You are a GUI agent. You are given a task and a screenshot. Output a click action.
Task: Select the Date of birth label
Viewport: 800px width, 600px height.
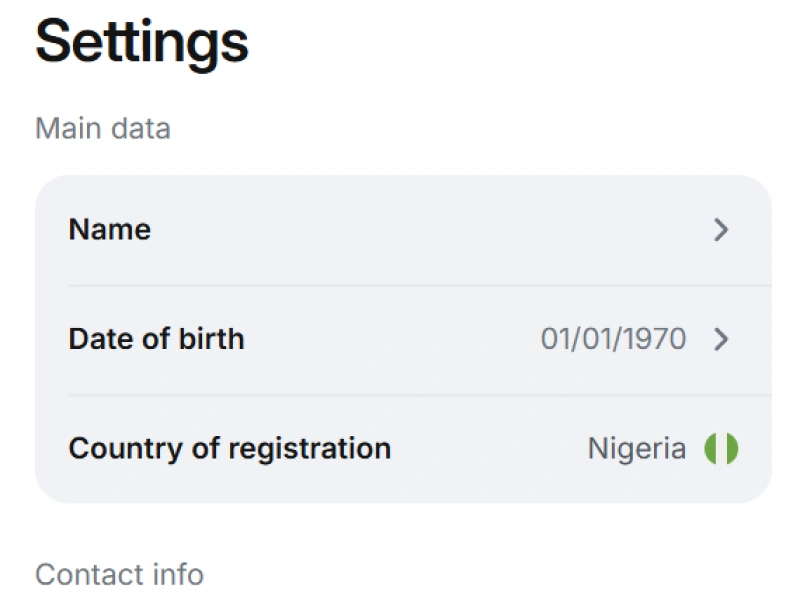pos(156,339)
